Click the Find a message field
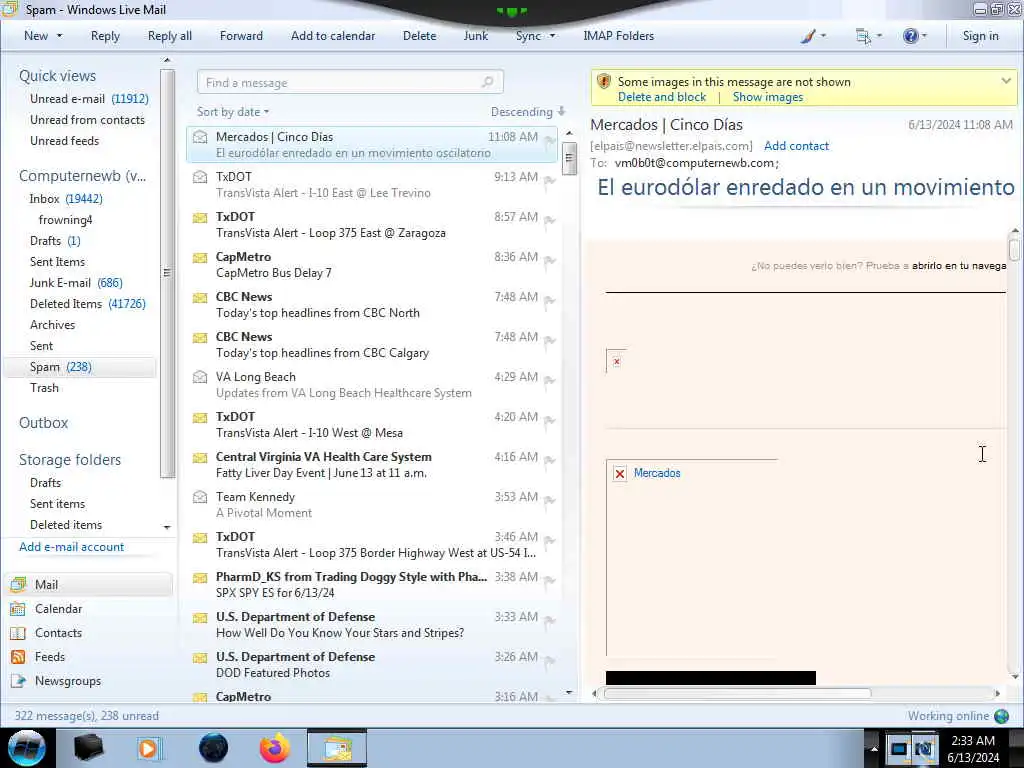 pos(350,82)
